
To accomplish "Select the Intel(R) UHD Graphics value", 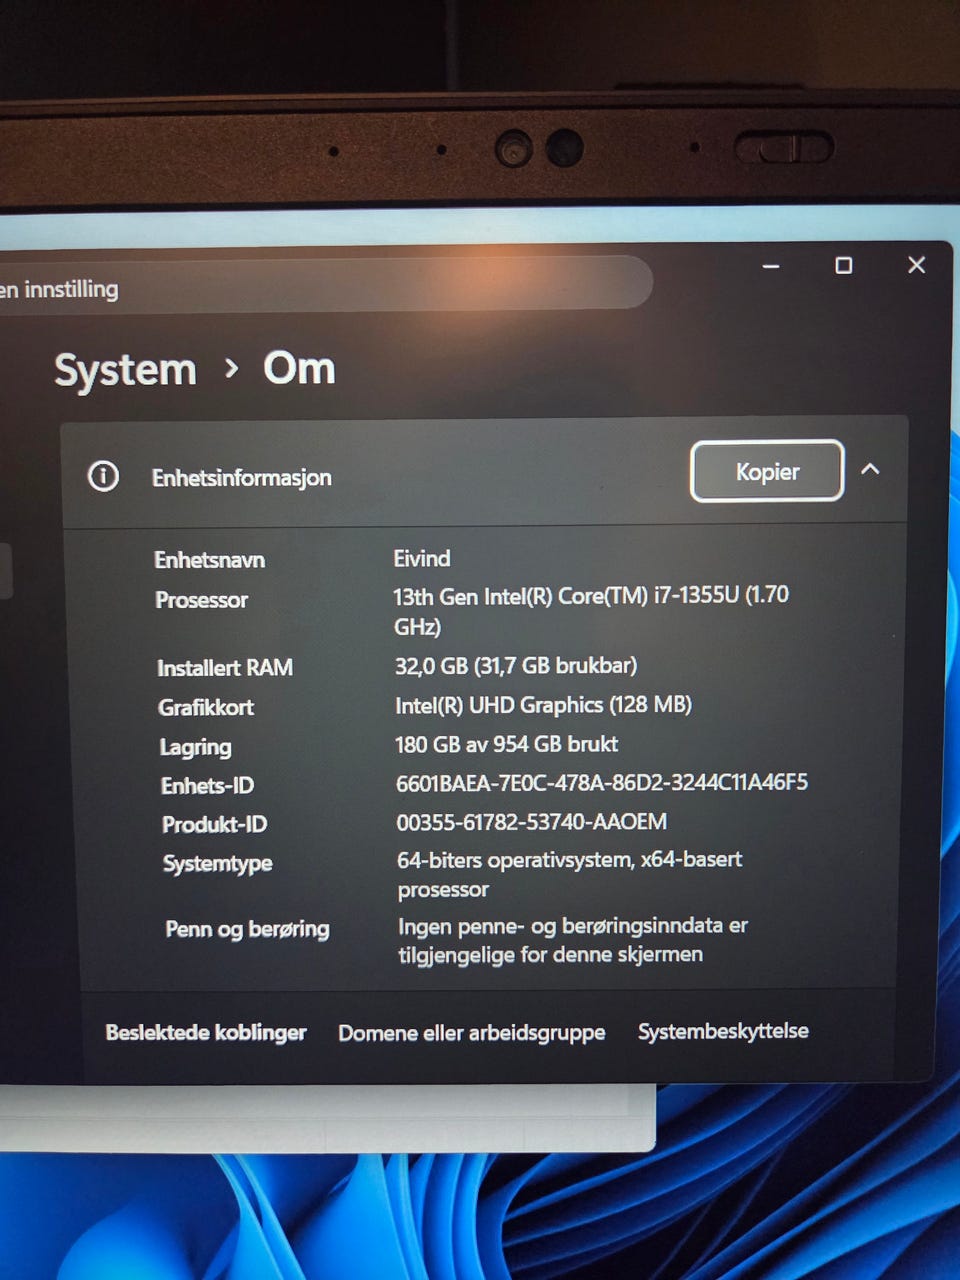I will [543, 705].
